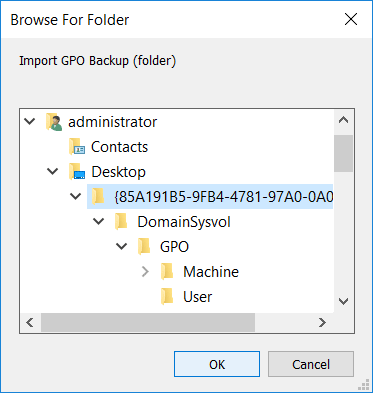Click the DomainSysvol folder icon

(x=121, y=222)
